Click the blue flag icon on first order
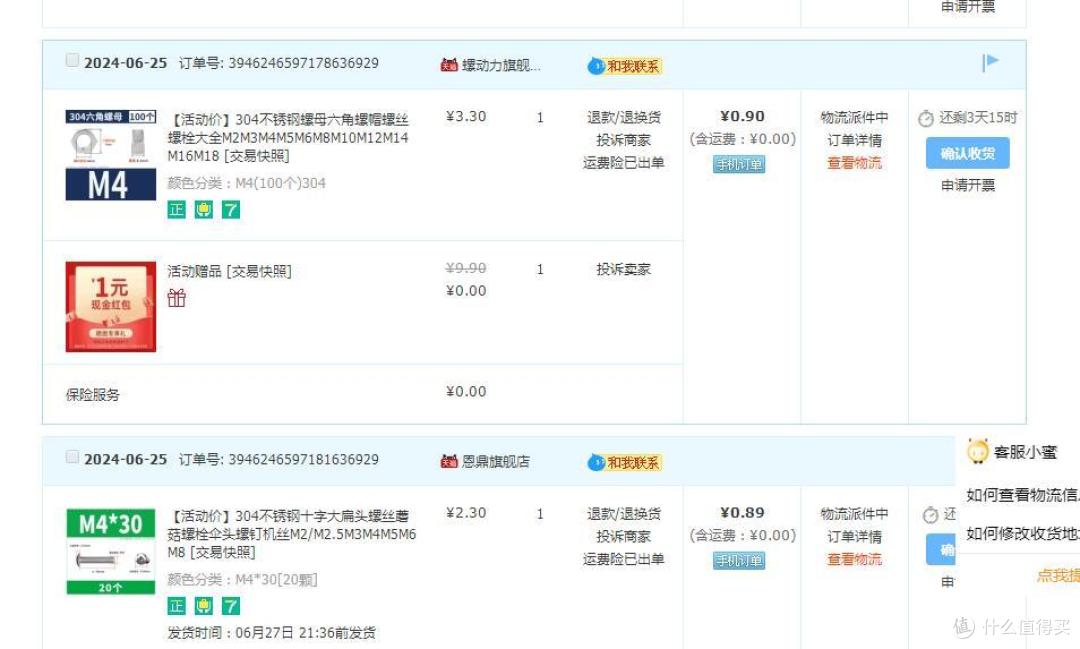1080x649 pixels. (x=990, y=63)
